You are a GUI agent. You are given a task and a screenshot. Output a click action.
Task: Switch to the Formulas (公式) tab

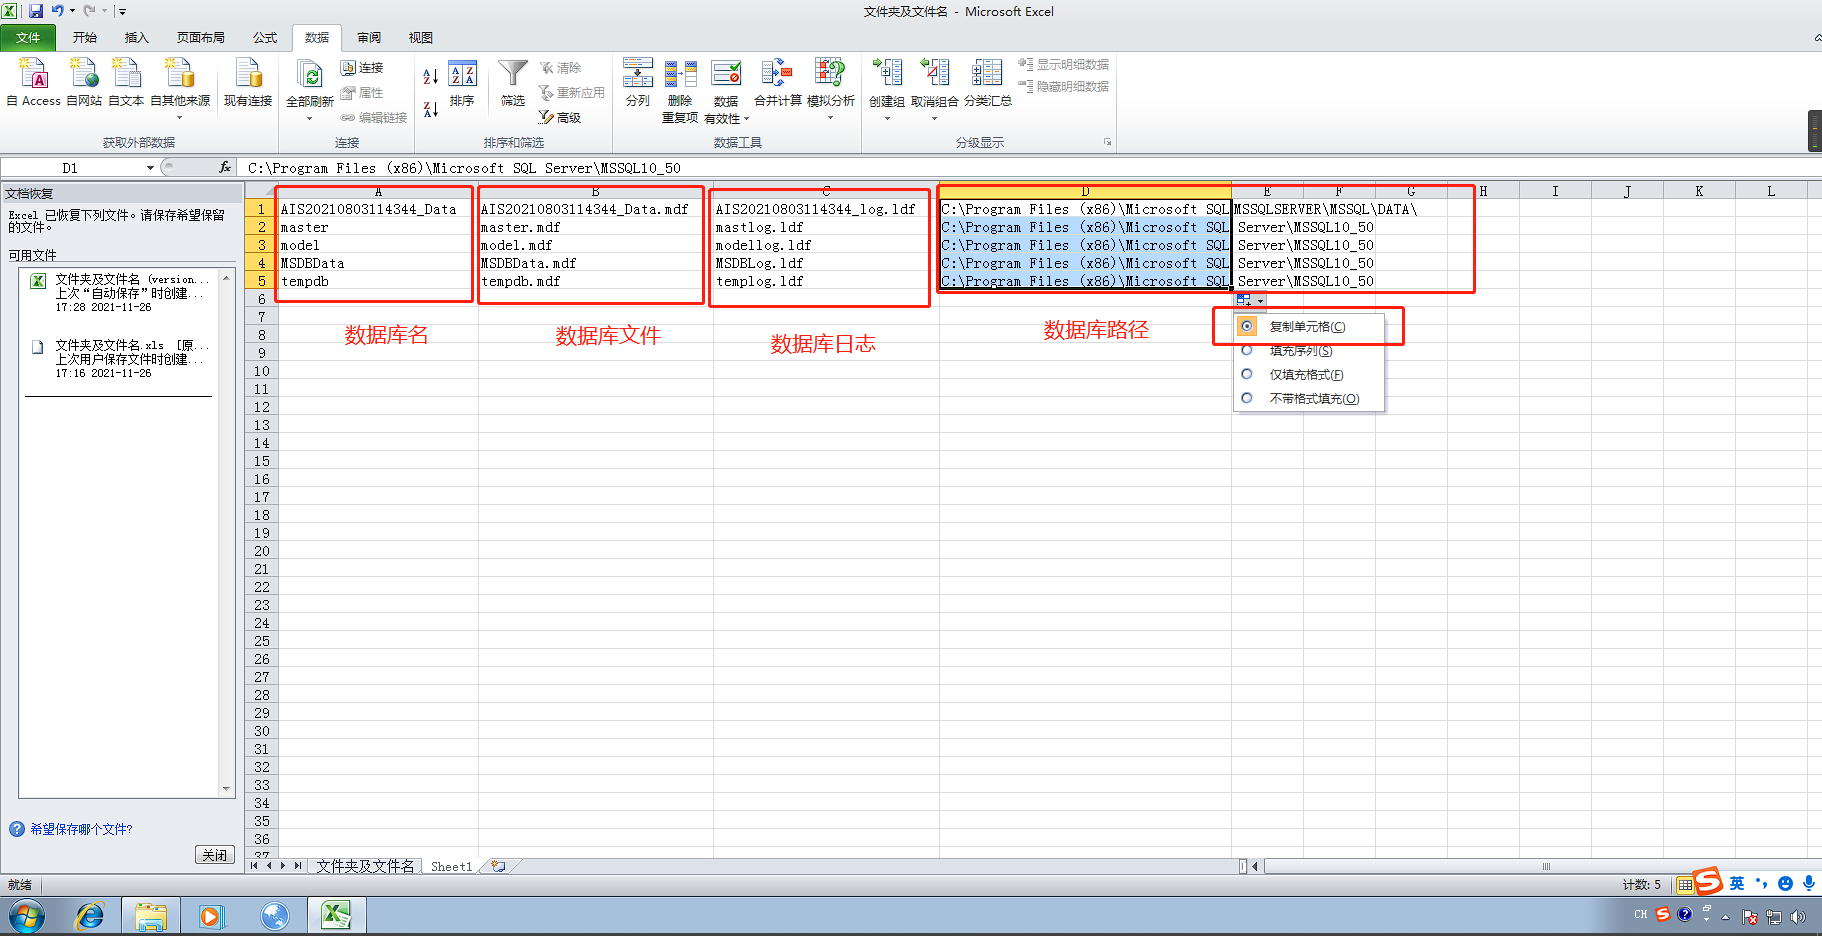[265, 37]
